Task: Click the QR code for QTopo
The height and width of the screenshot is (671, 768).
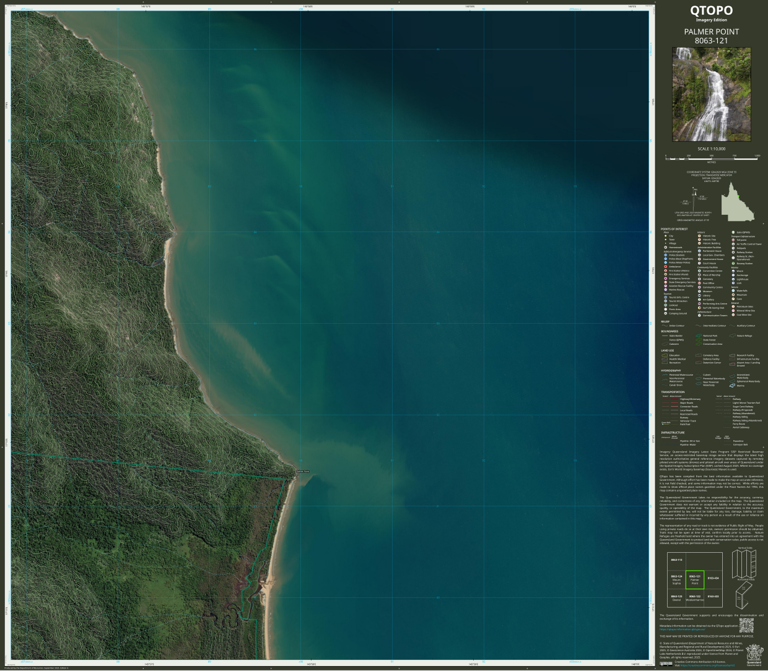Action: click(746, 625)
